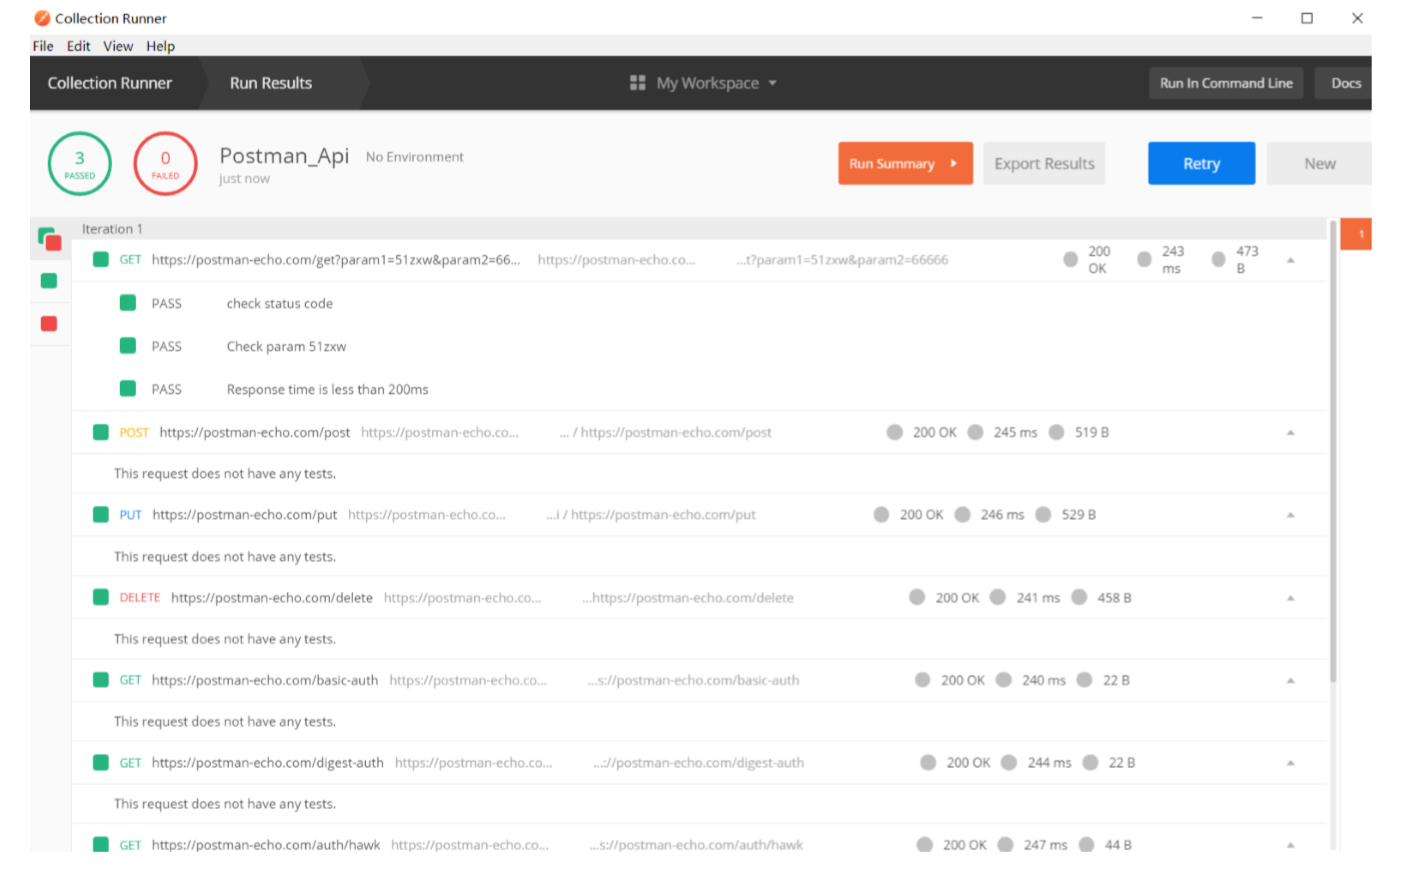Open the View menu
This screenshot has height=896, width=1403.
click(117, 46)
